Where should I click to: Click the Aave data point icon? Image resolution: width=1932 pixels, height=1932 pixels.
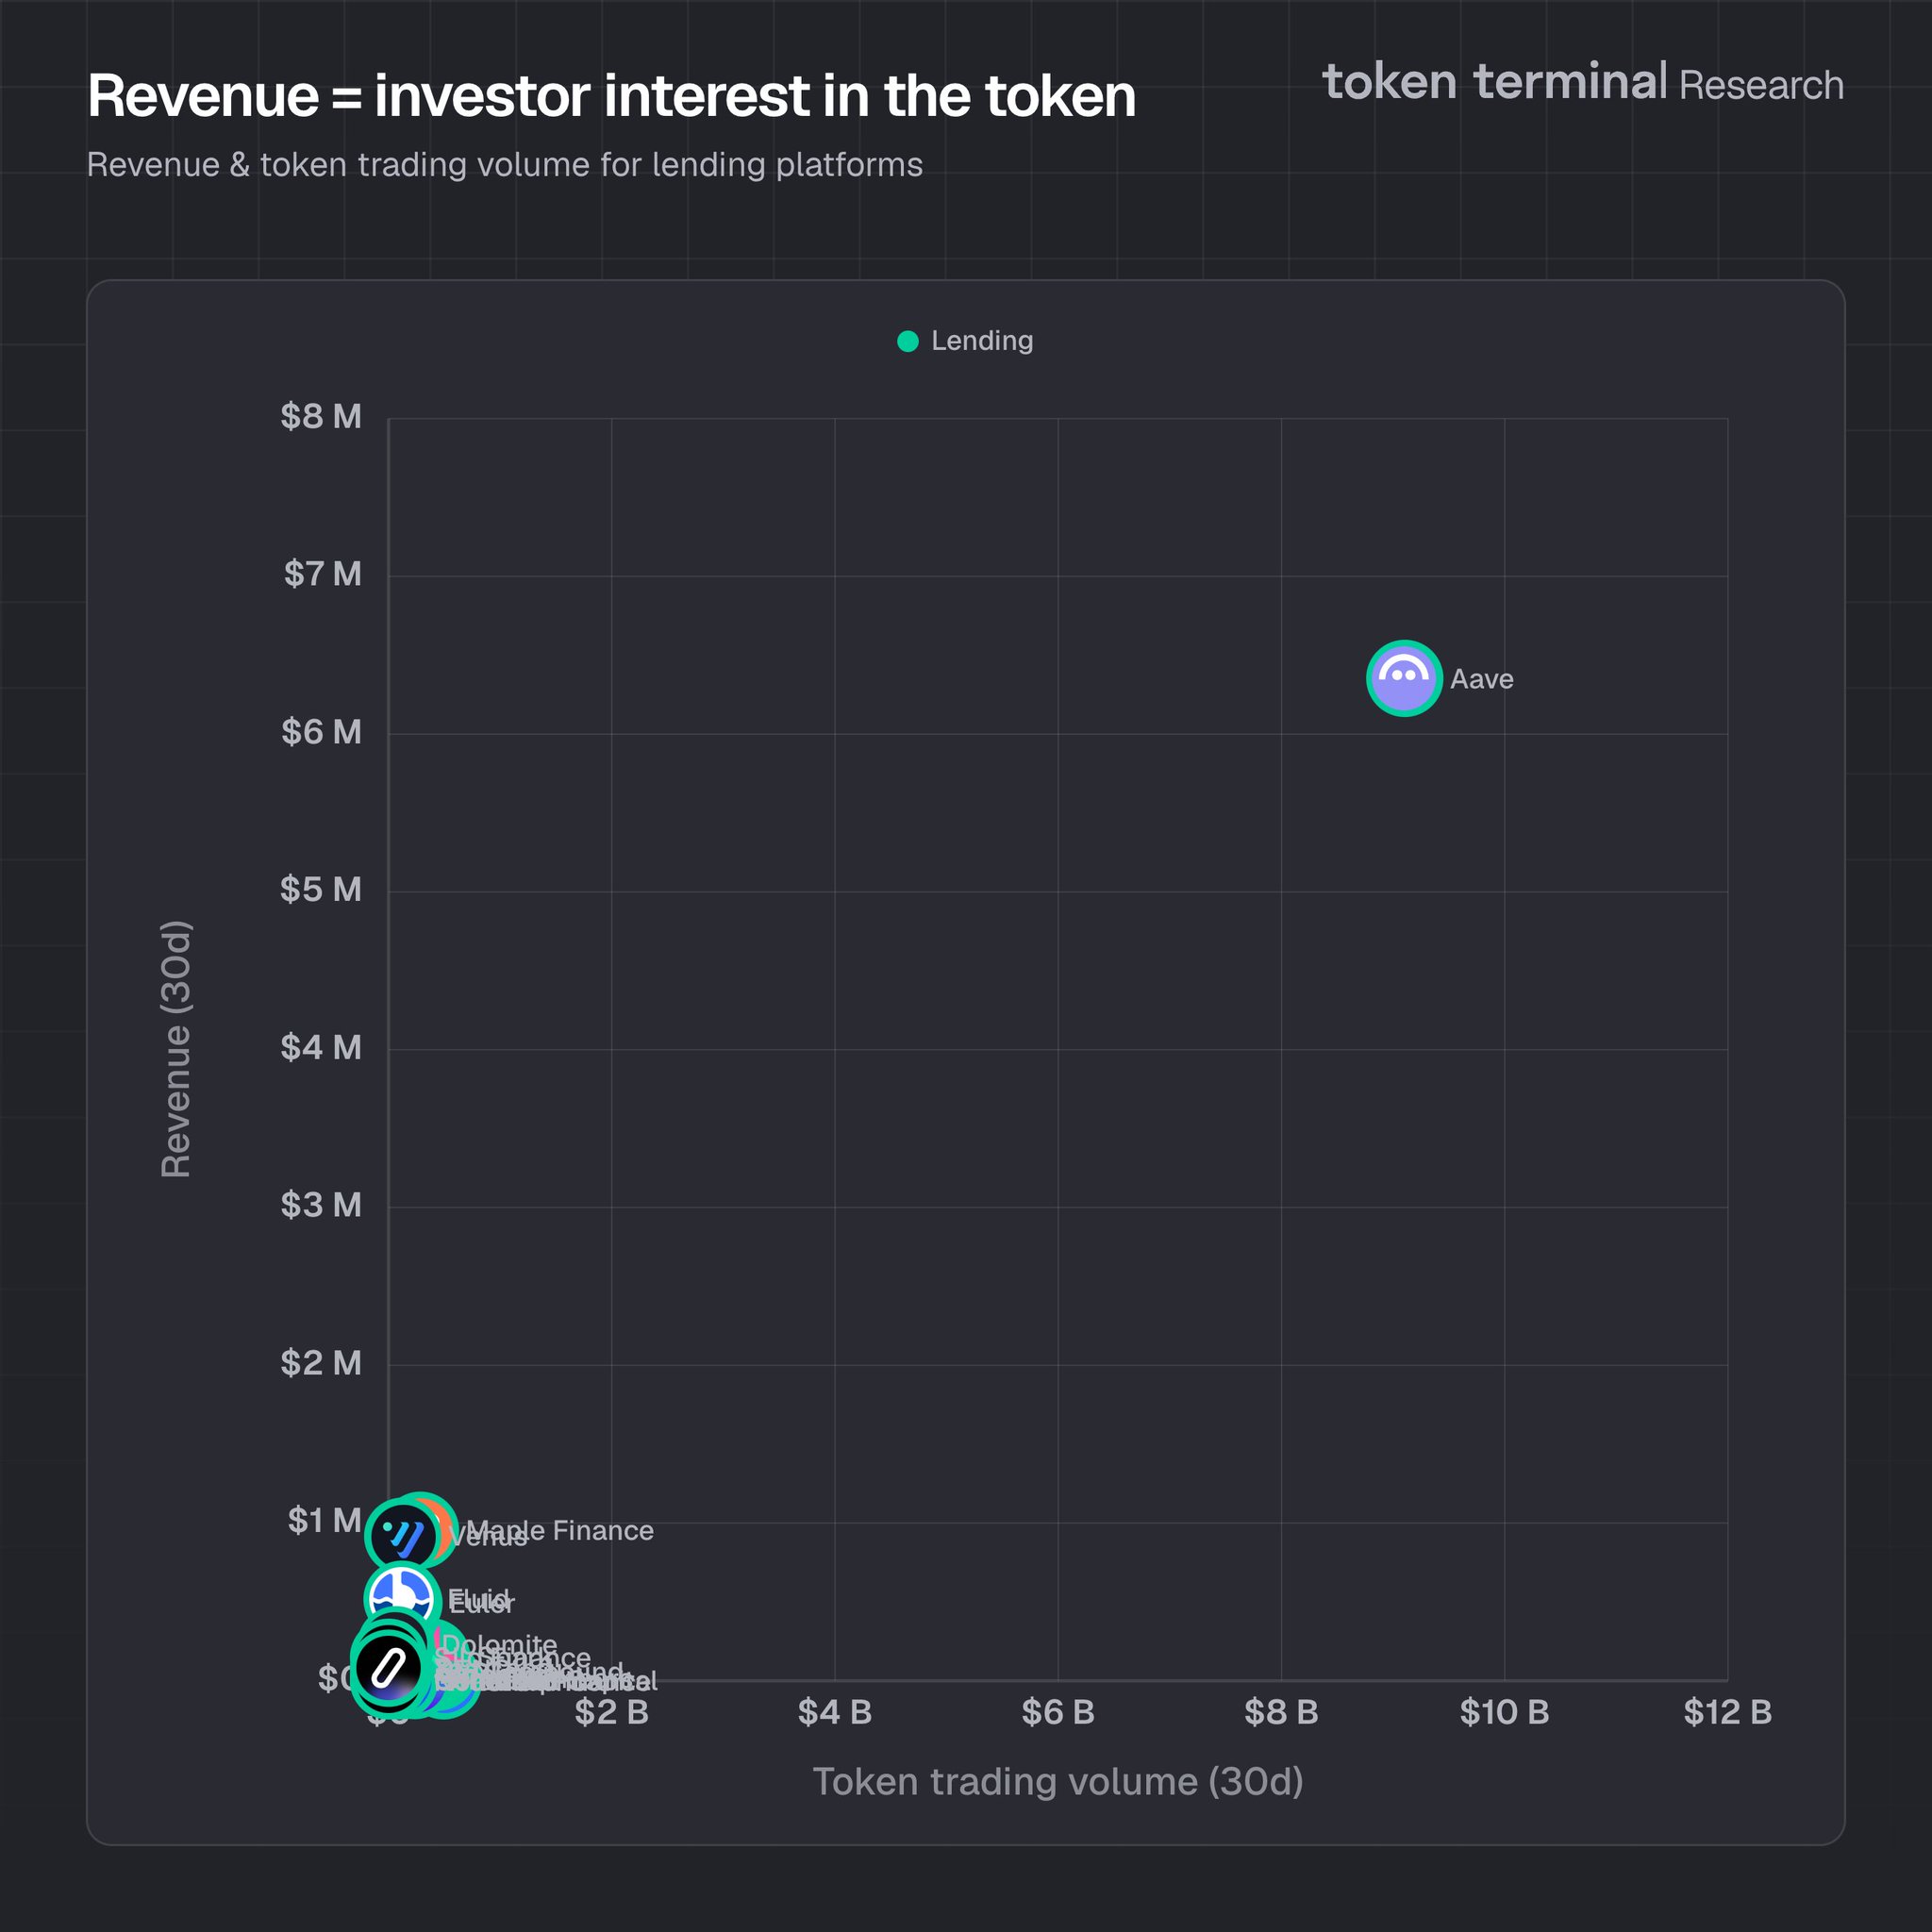tap(1403, 678)
